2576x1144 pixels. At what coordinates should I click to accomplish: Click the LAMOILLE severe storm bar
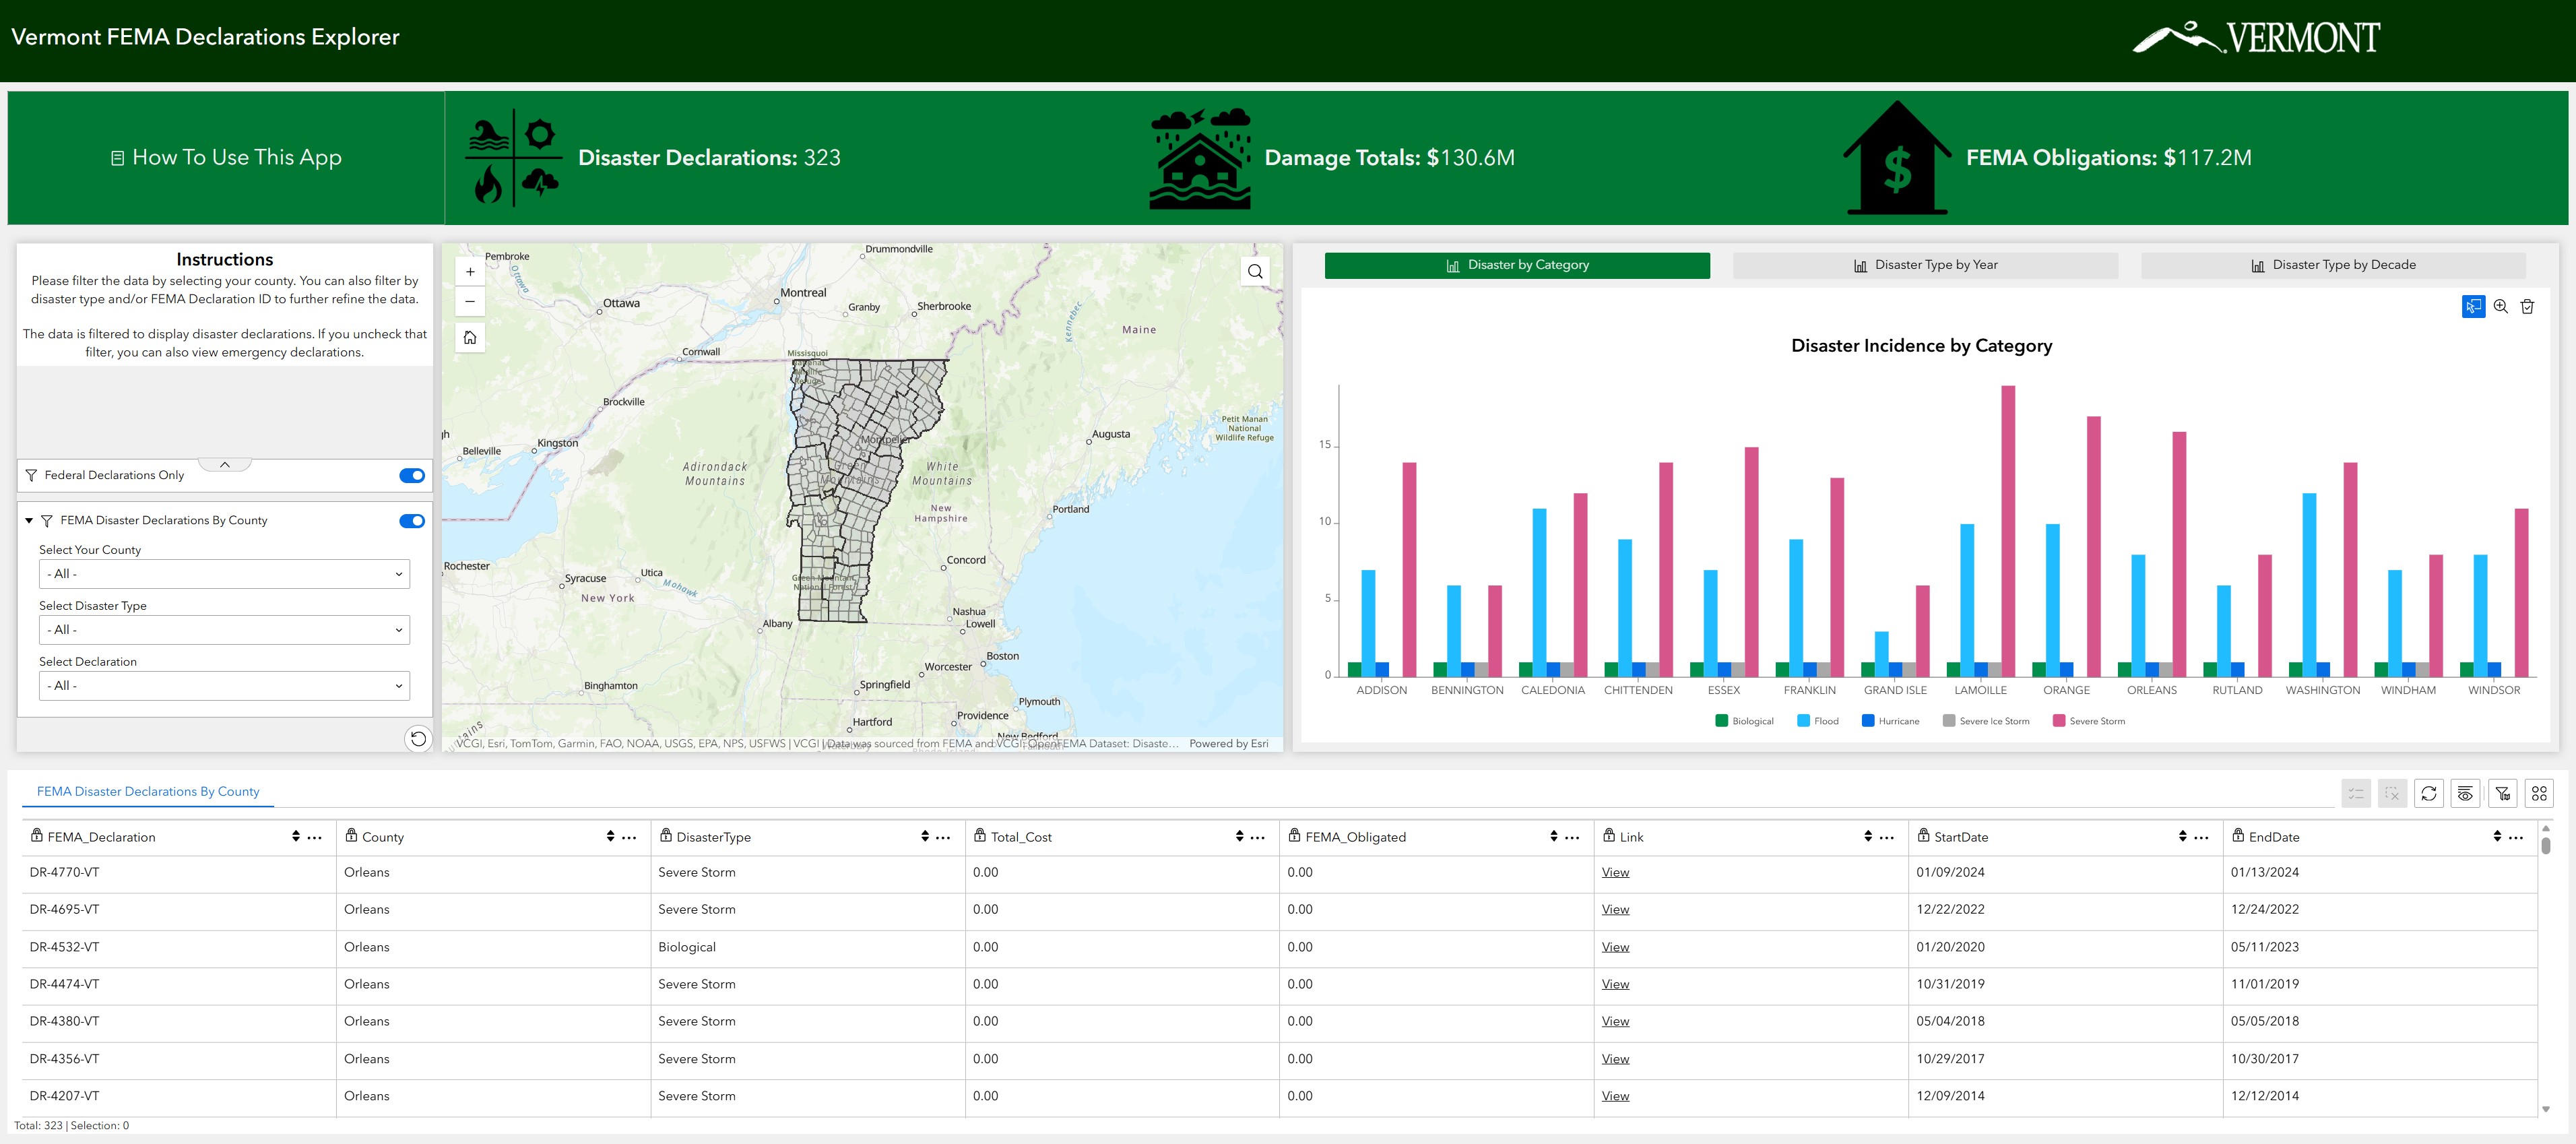[2008, 531]
